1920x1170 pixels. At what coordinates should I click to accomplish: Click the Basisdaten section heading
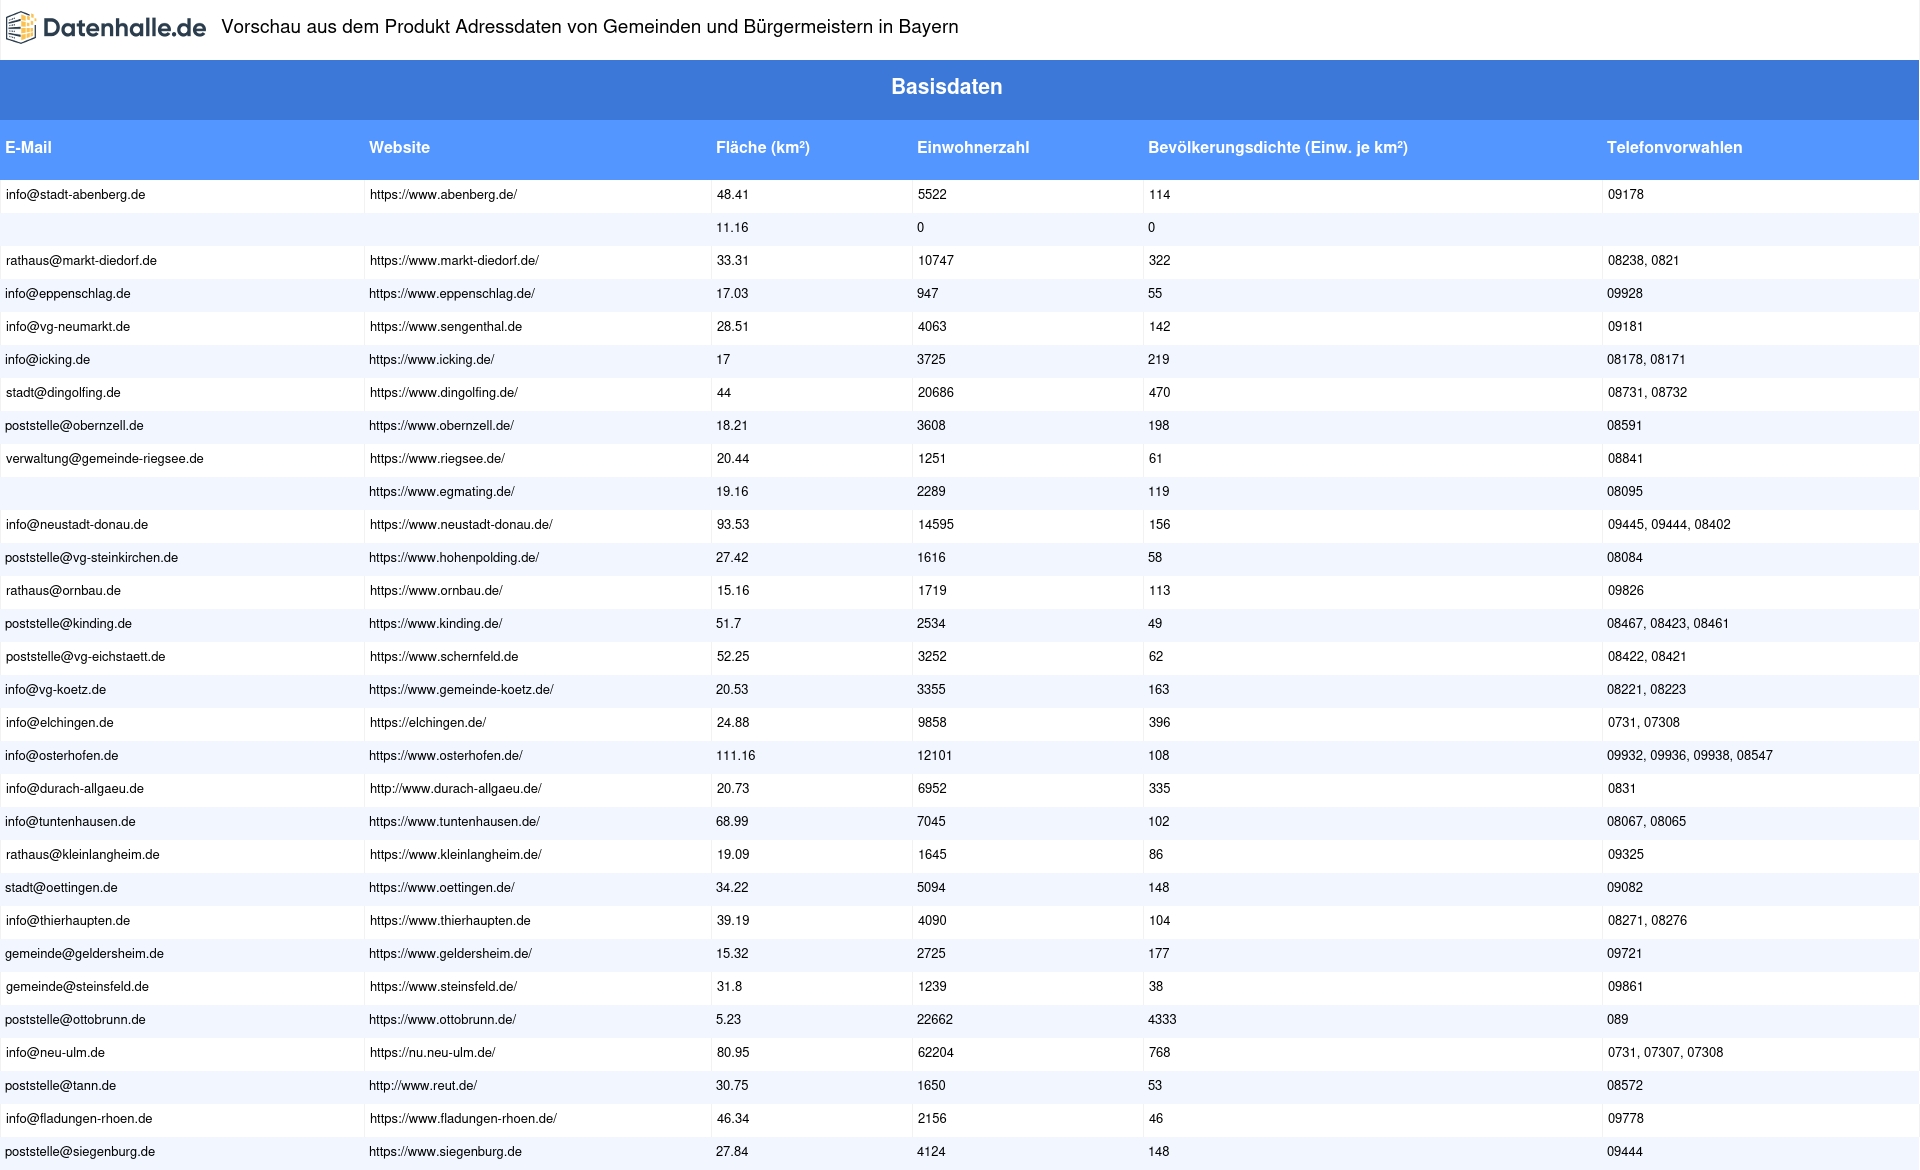(947, 87)
